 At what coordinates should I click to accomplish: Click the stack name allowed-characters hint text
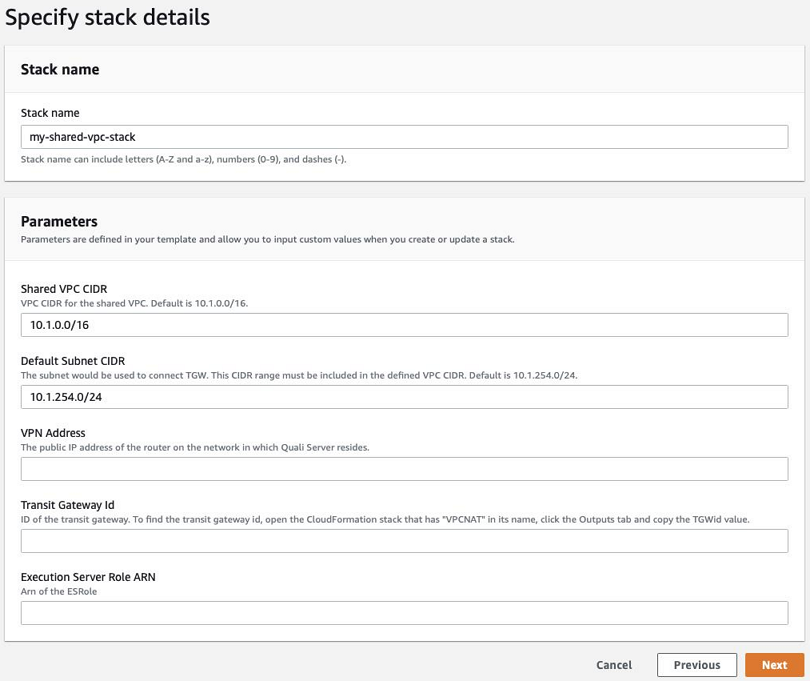click(183, 159)
